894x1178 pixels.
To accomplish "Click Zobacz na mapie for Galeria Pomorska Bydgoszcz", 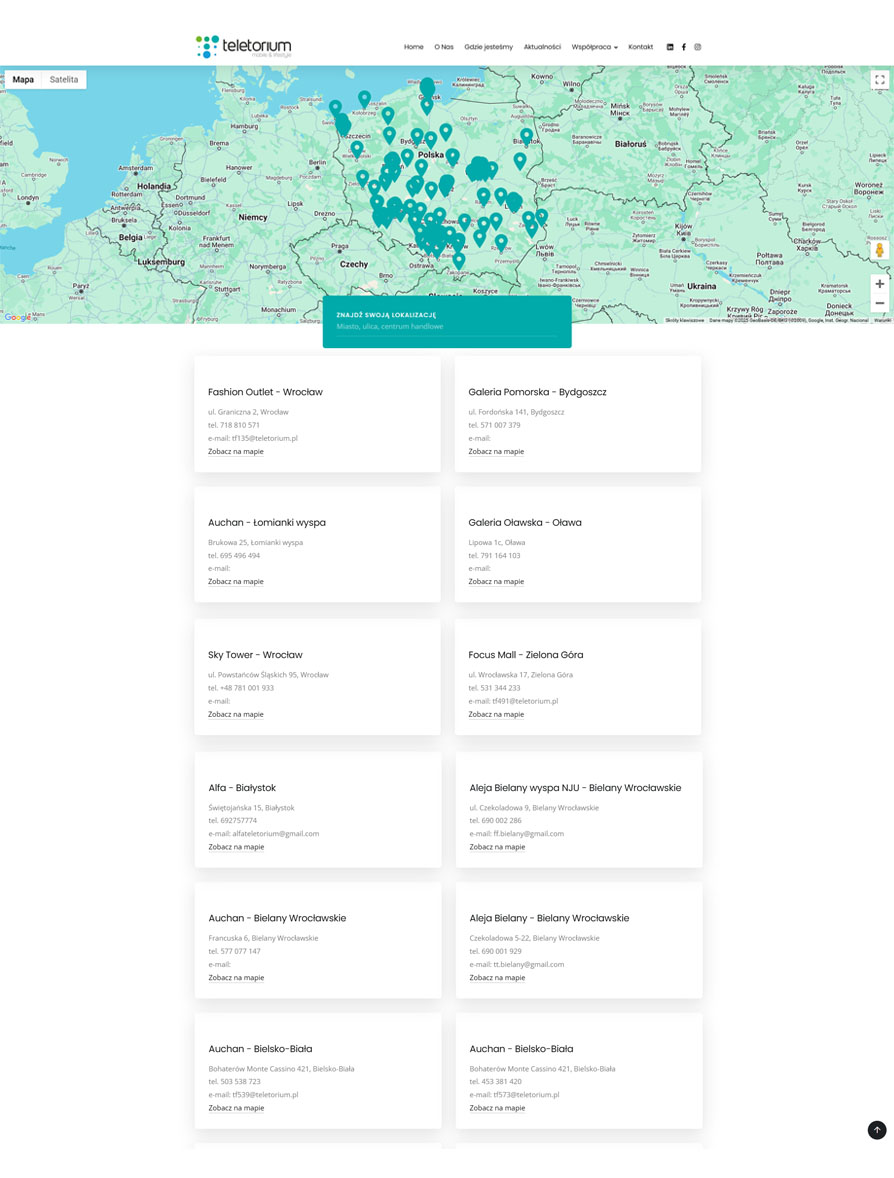I will pyautogui.click(x=496, y=452).
